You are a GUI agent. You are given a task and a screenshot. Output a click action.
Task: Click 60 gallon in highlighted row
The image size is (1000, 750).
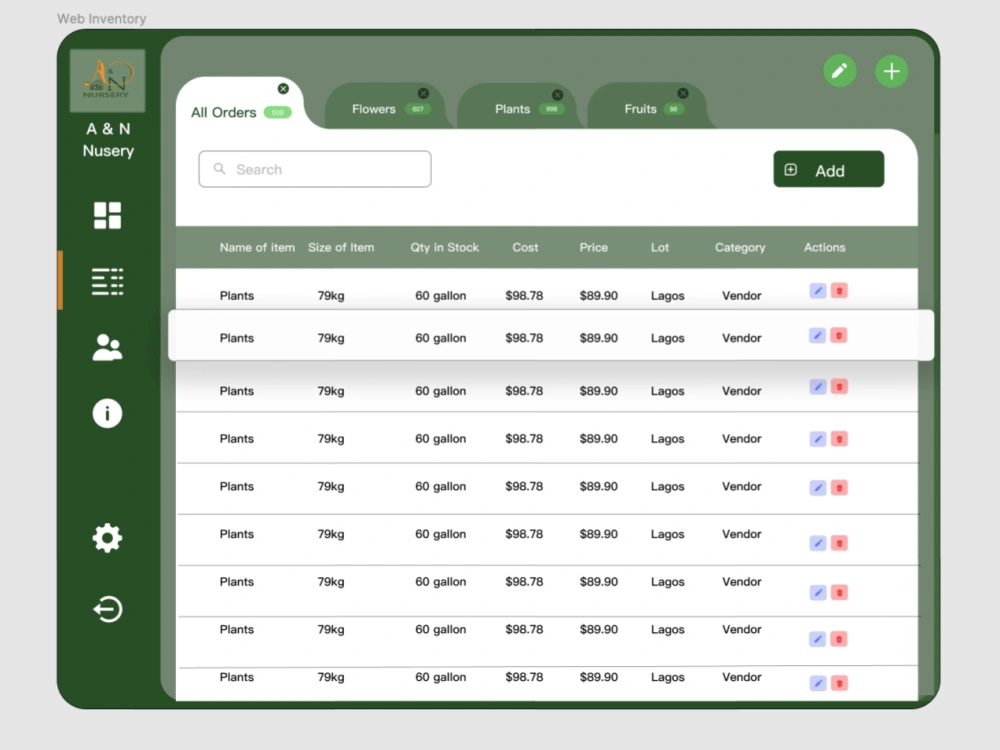click(441, 338)
